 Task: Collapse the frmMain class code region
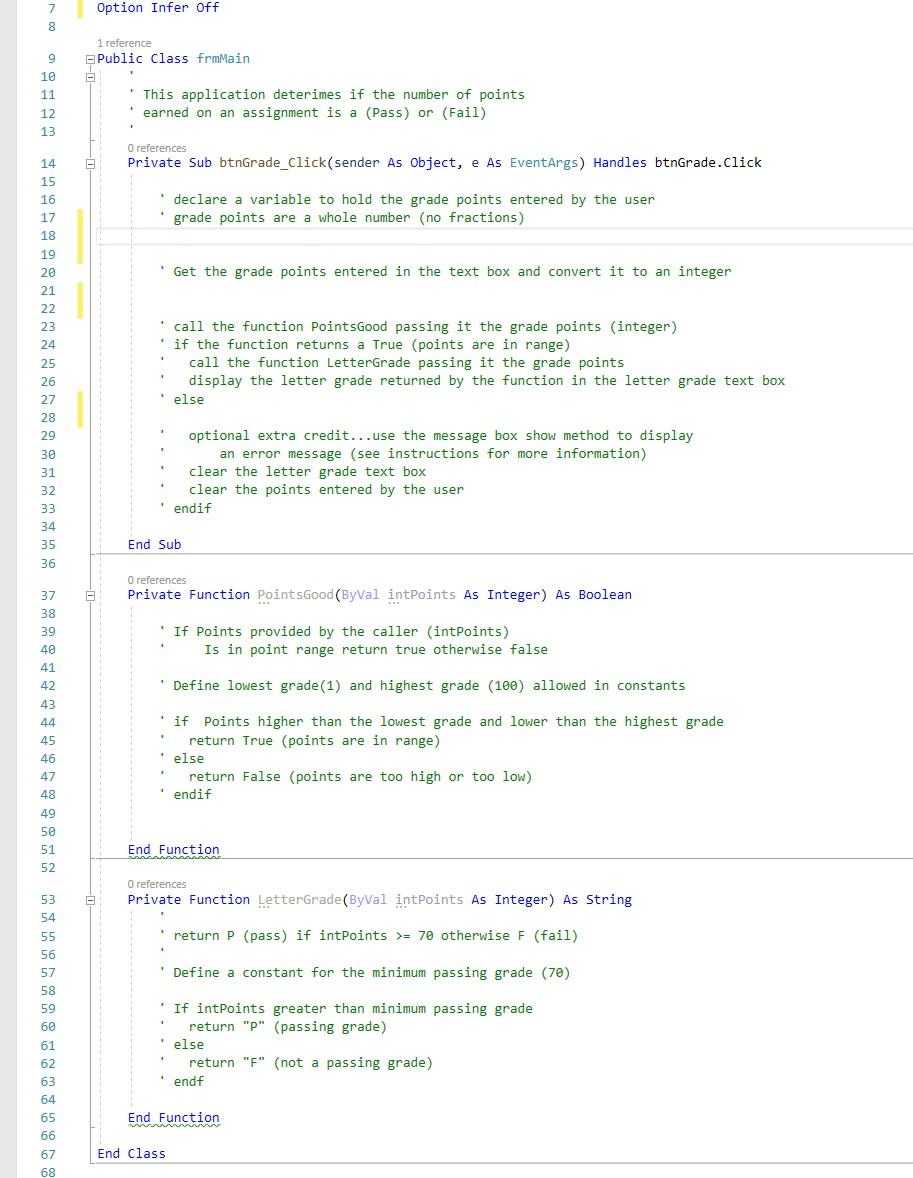click(89, 58)
